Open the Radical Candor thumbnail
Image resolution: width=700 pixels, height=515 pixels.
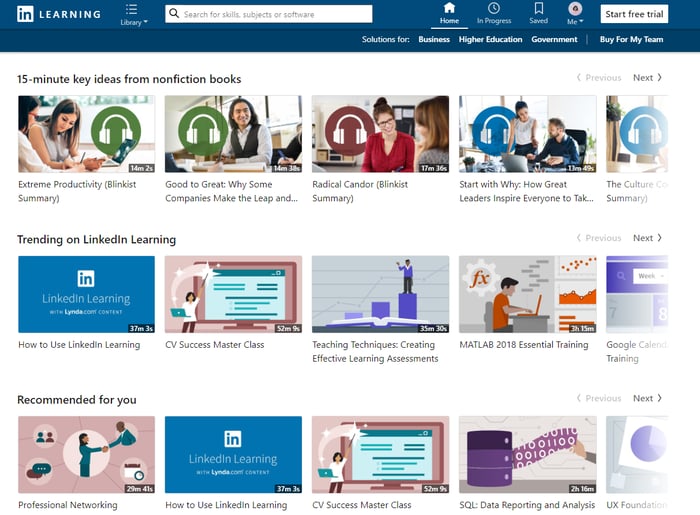tap(380, 134)
